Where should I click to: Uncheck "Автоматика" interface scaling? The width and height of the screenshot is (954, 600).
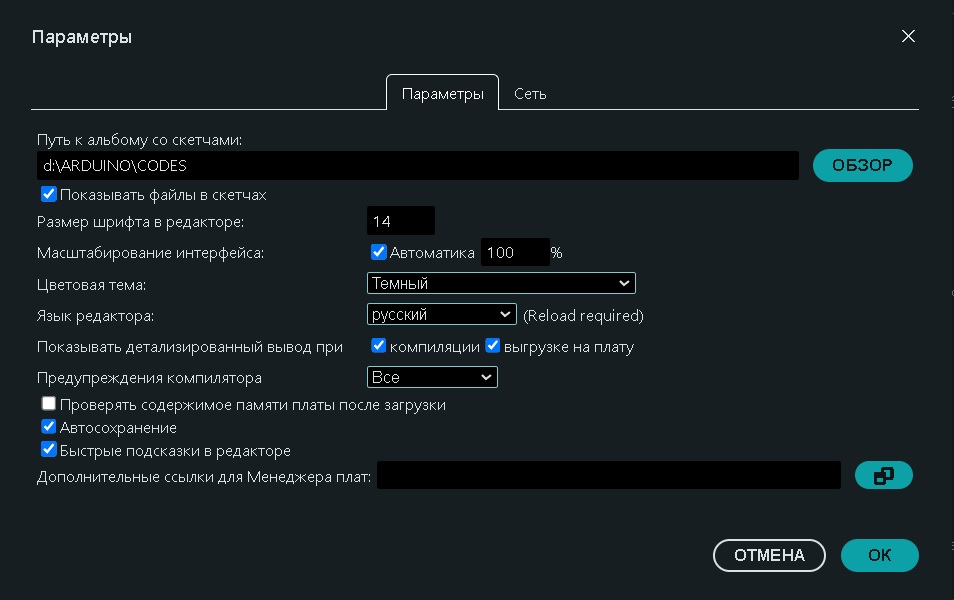tap(378, 252)
